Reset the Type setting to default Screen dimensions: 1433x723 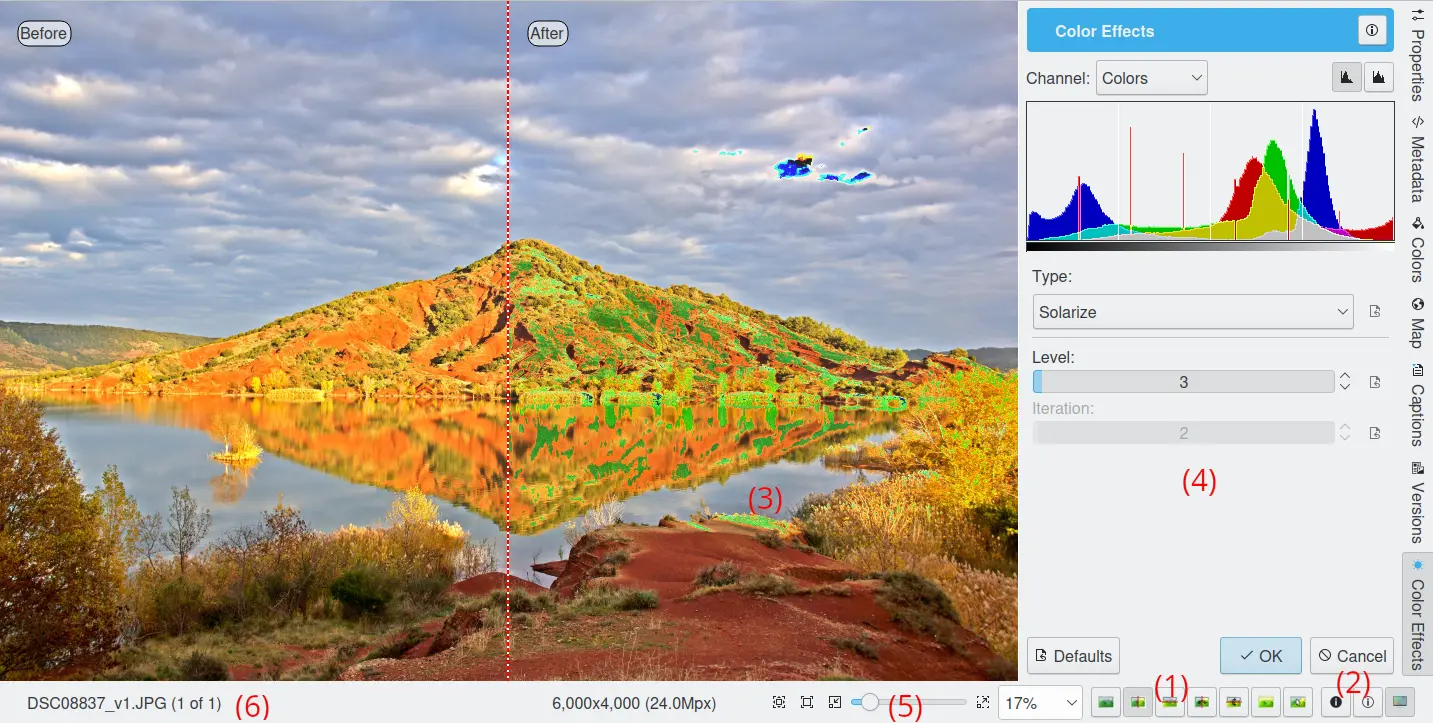(x=1375, y=312)
